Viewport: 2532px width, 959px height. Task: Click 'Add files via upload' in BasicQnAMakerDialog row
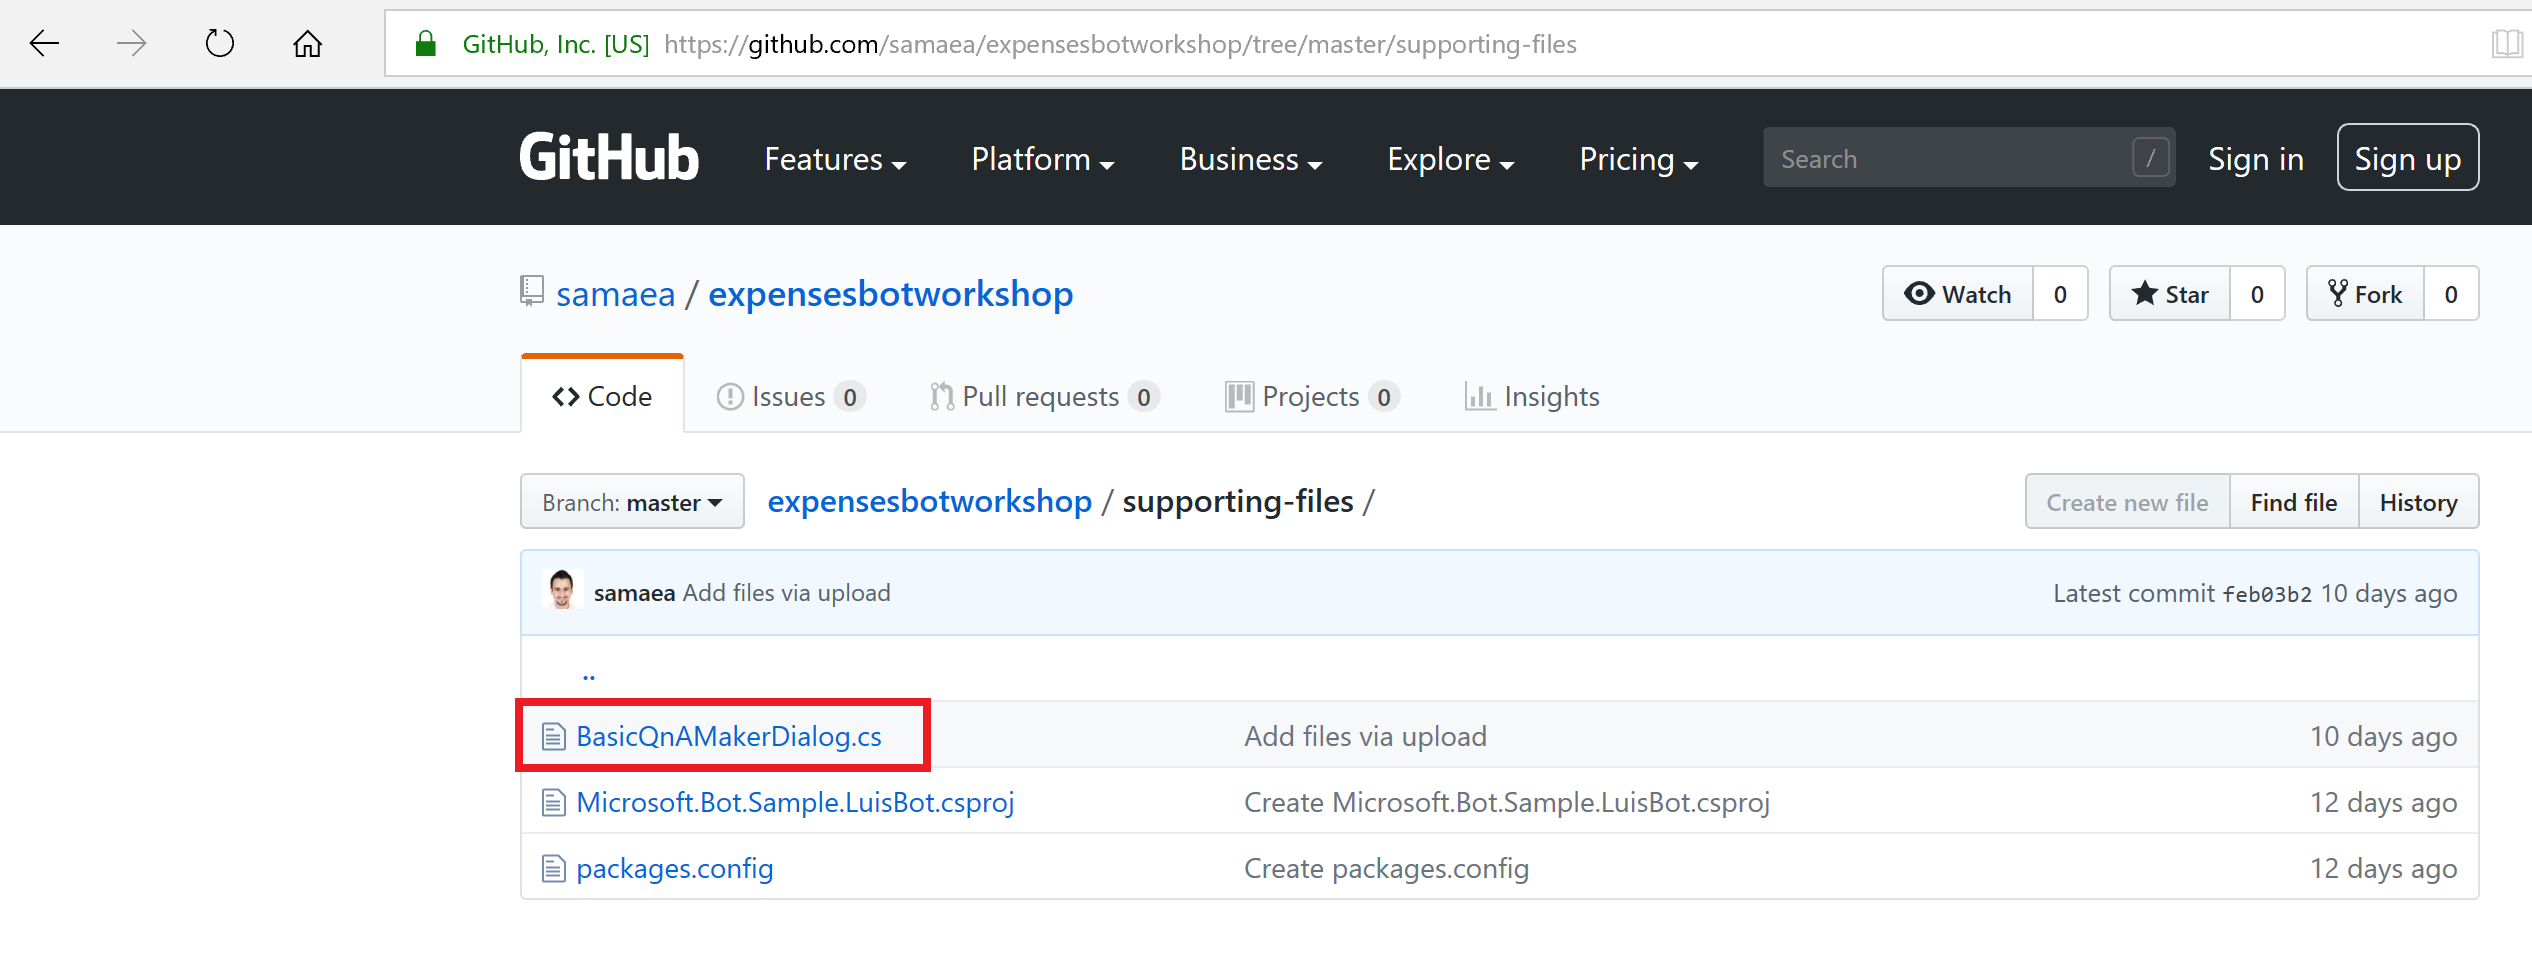point(1365,736)
